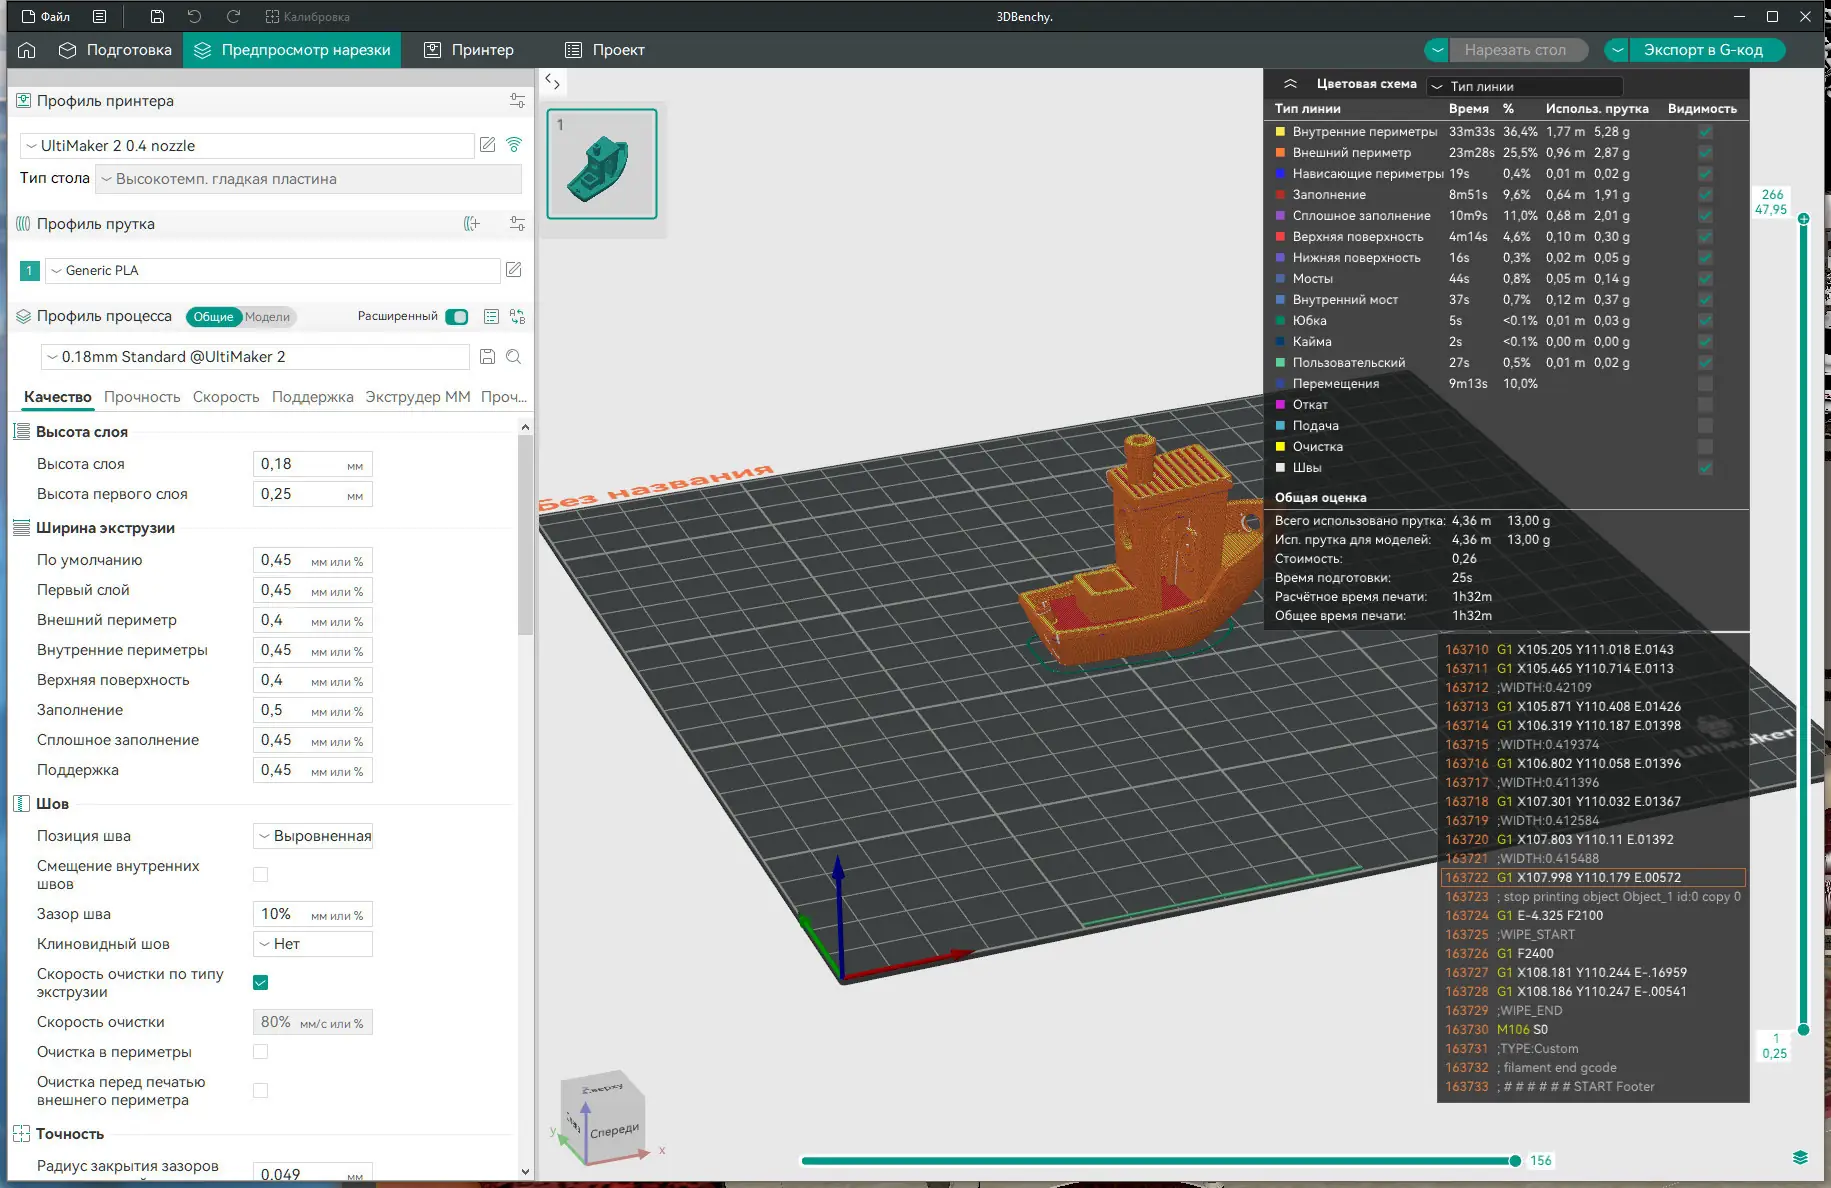Select plate 1 thumbnail

[602, 164]
